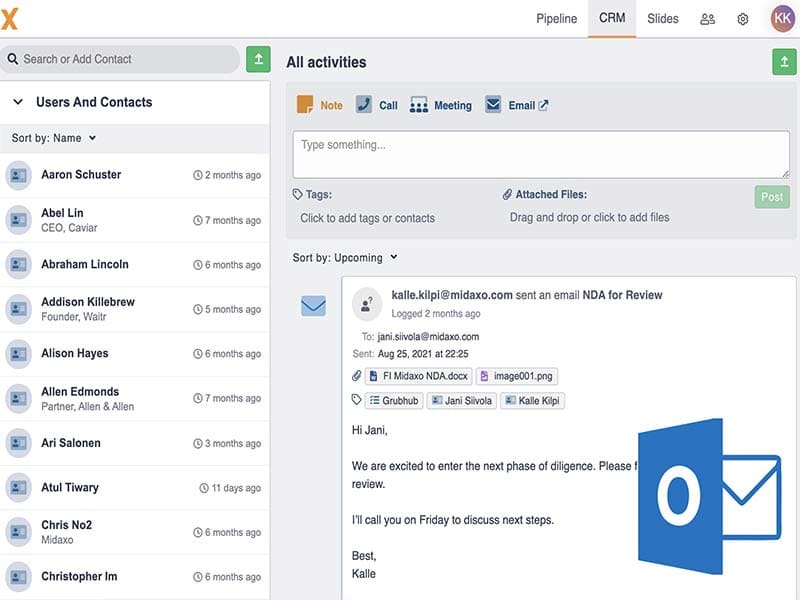Click Atul Tiwary's contact card icon
800x600 pixels.
pyautogui.click(x=18, y=487)
